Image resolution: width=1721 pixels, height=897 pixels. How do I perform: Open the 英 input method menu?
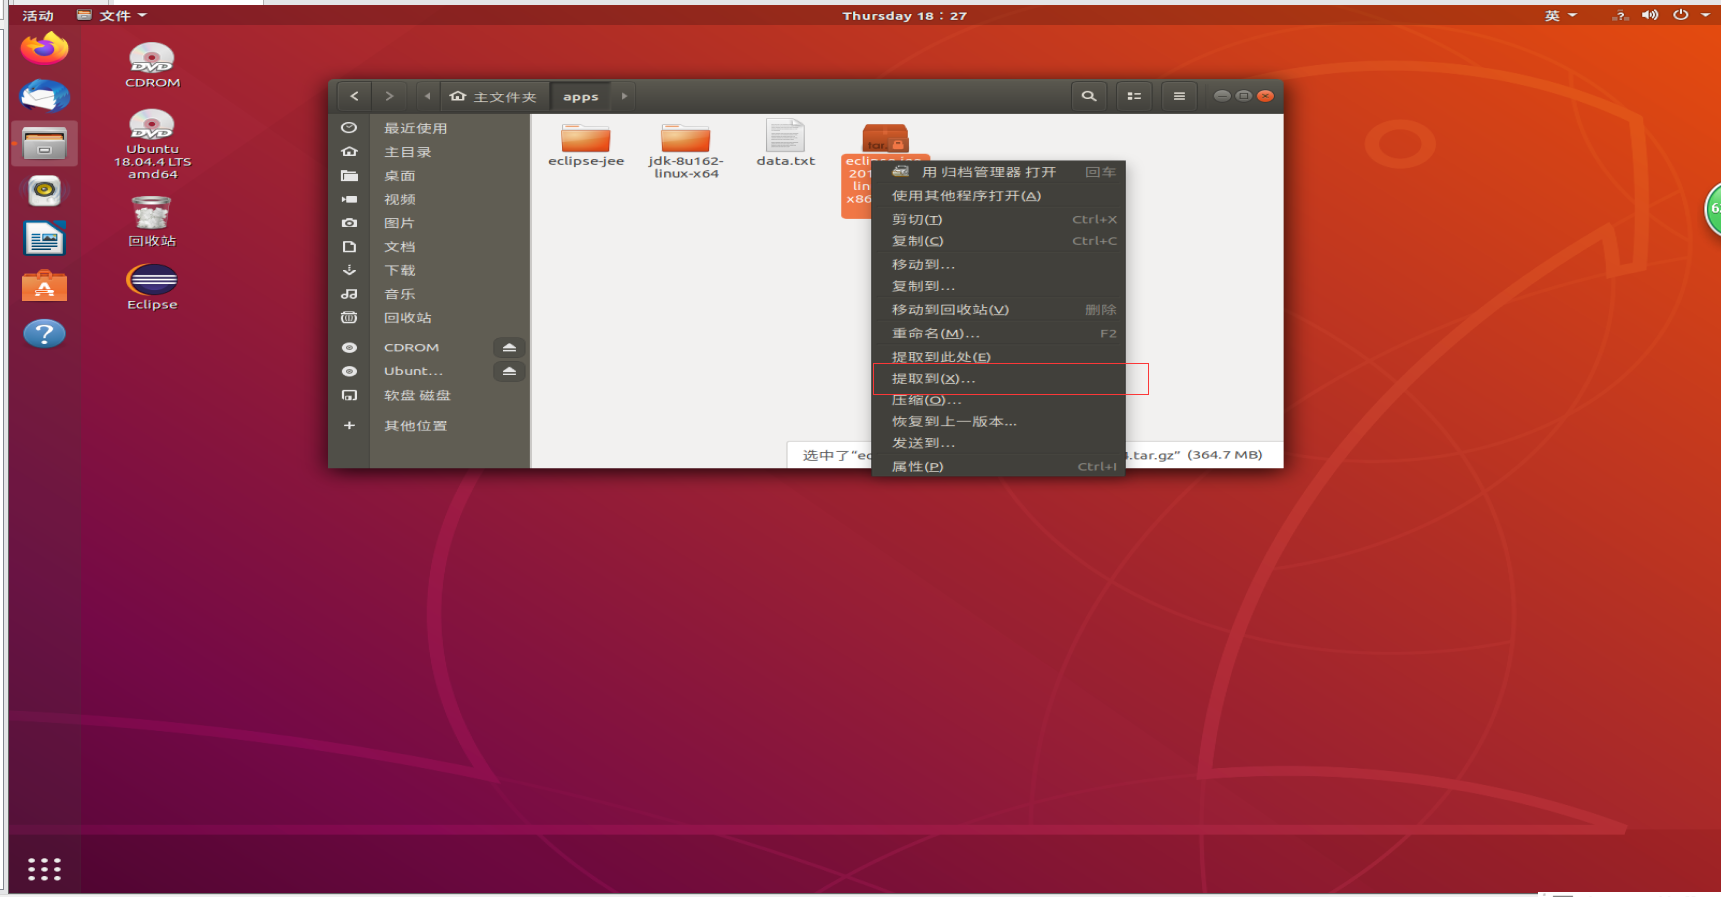[x=1560, y=16]
